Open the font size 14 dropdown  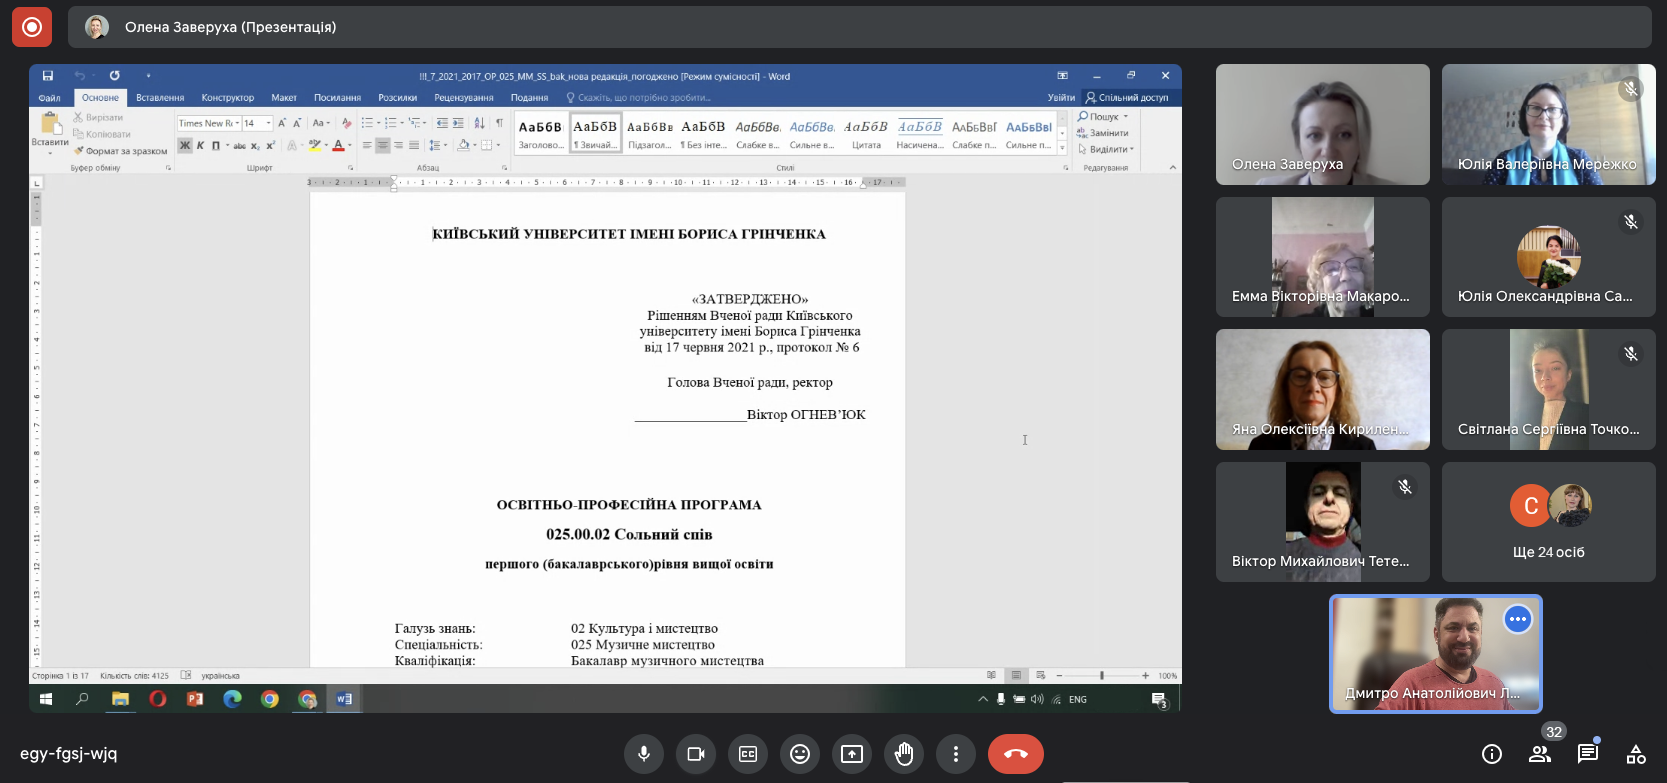click(x=268, y=123)
